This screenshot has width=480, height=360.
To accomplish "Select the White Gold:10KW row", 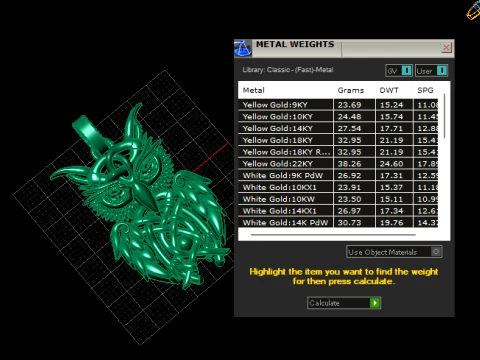I will 338,199.
